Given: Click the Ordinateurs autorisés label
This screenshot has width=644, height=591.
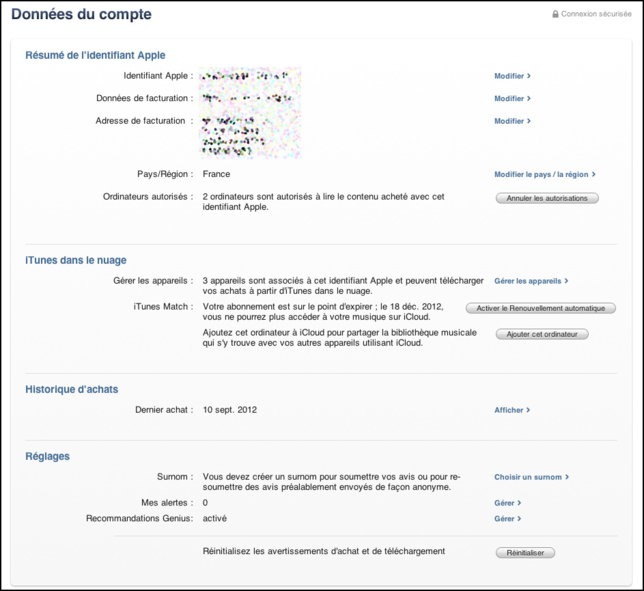Looking at the screenshot, I should tap(148, 197).
